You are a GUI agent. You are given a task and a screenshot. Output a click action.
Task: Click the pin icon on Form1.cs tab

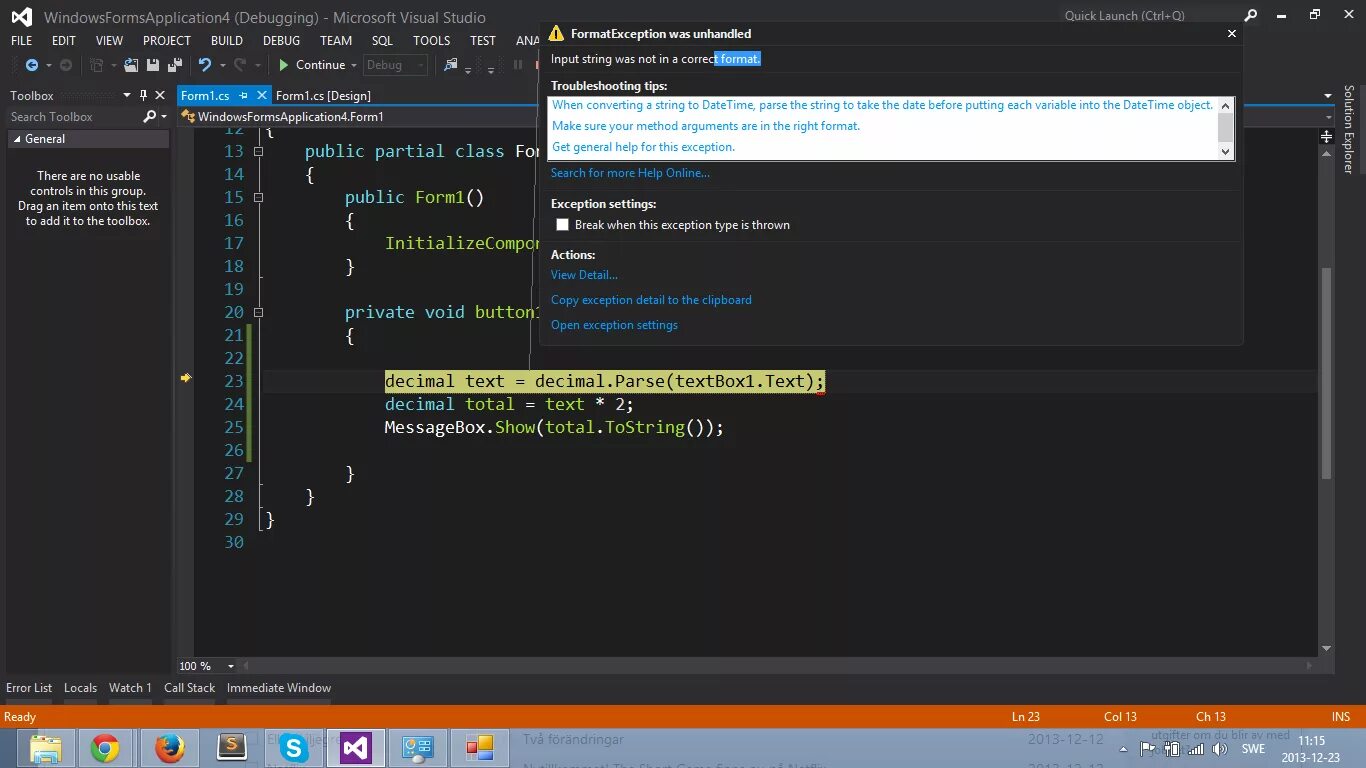(x=243, y=95)
